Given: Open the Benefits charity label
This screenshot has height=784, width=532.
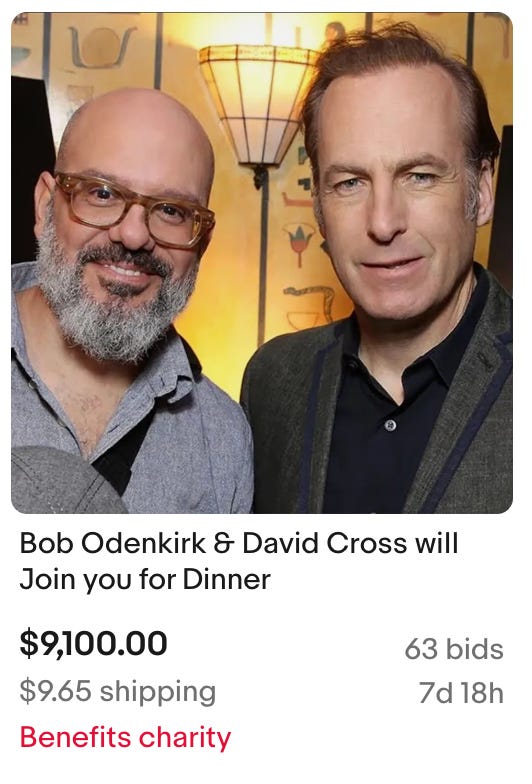Looking at the screenshot, I should [125, 738].
